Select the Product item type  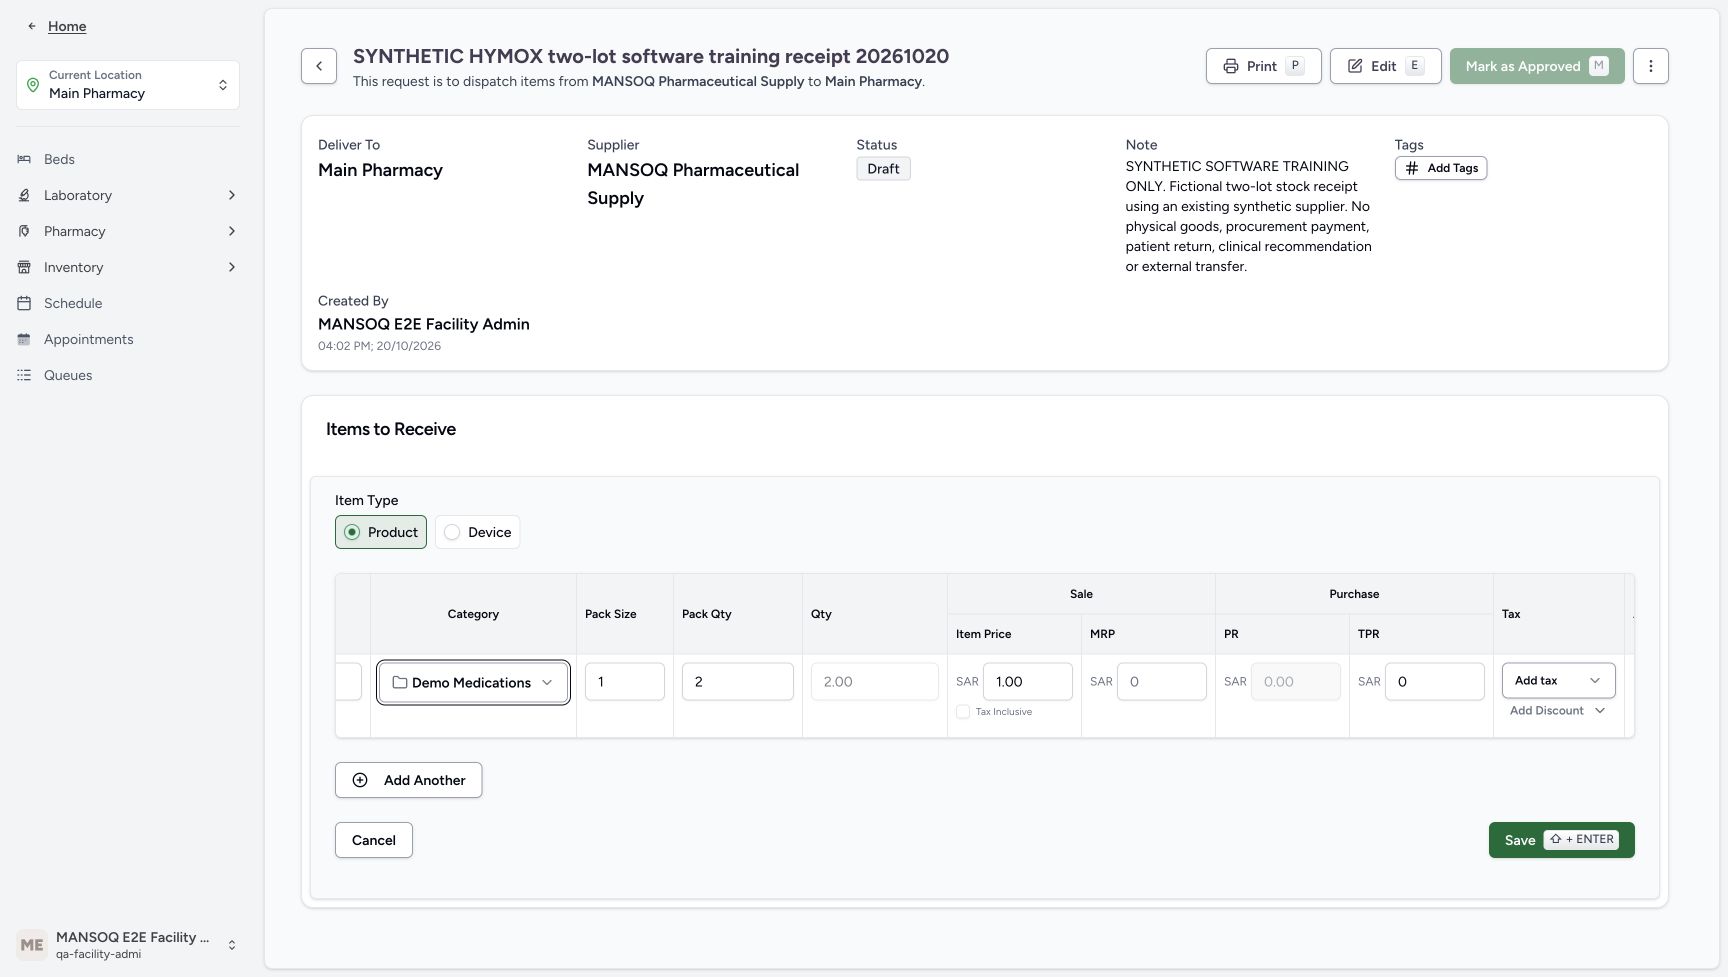click(381, 532)
